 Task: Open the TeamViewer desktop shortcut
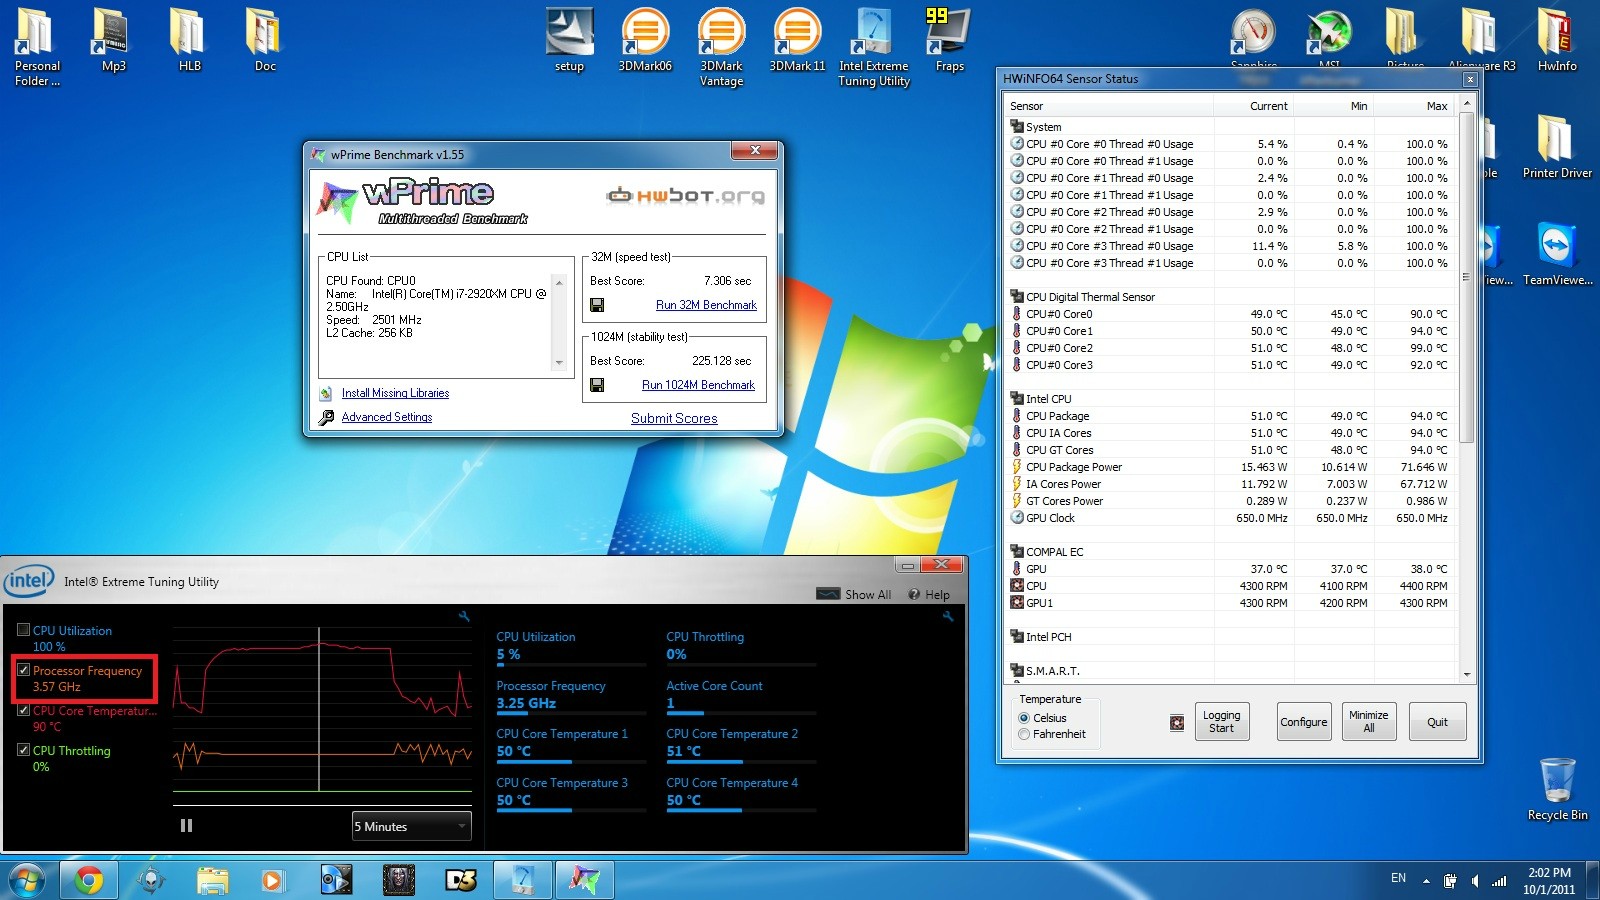click(x=1557, y=254)
